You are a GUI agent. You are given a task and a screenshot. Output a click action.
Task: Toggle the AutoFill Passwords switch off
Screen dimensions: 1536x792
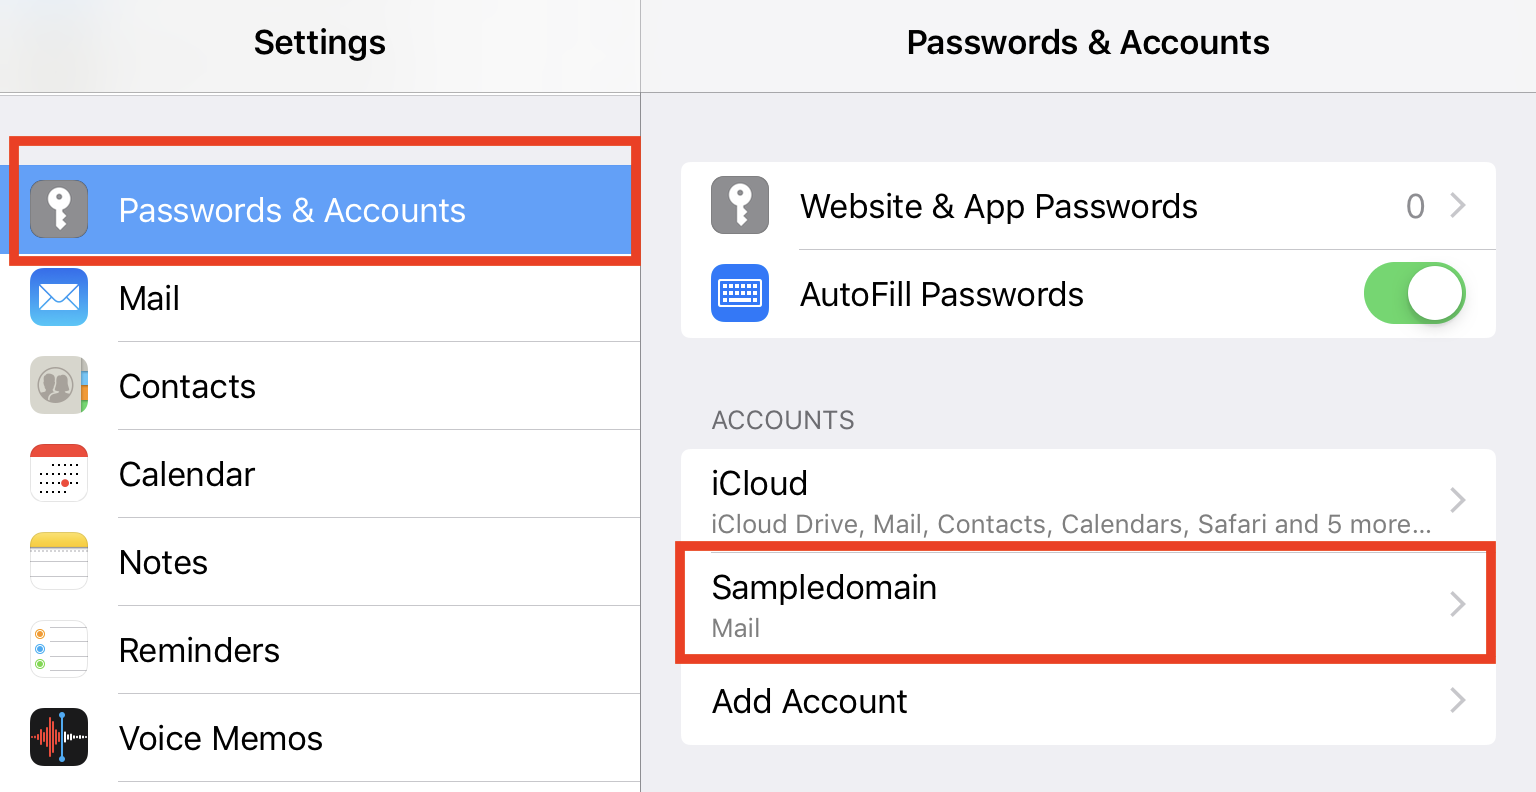(1414, 293)
